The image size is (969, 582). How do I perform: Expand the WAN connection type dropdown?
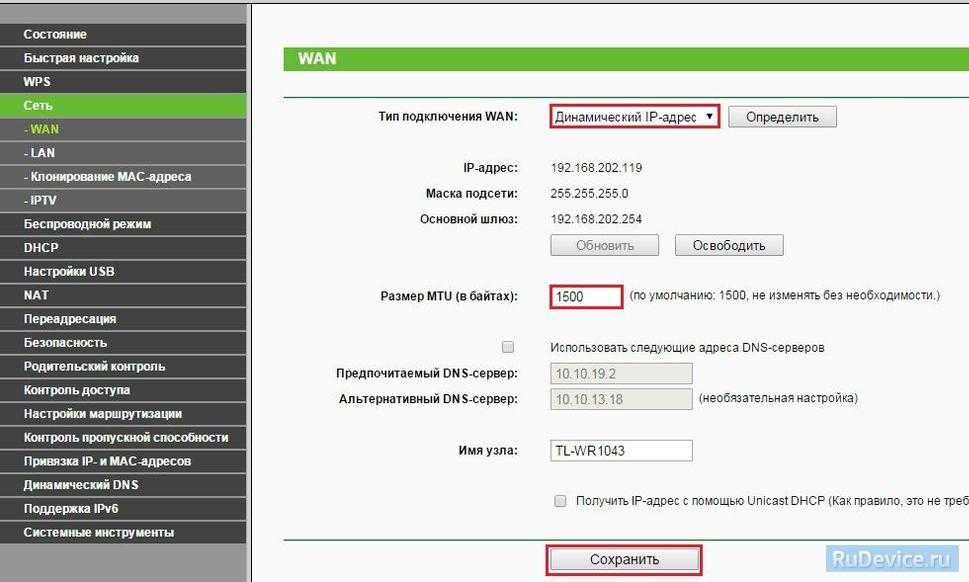(635, 117)
